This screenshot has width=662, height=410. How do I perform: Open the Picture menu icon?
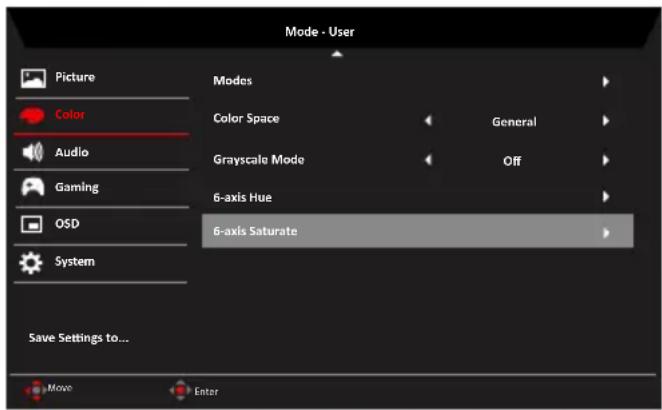33,79
